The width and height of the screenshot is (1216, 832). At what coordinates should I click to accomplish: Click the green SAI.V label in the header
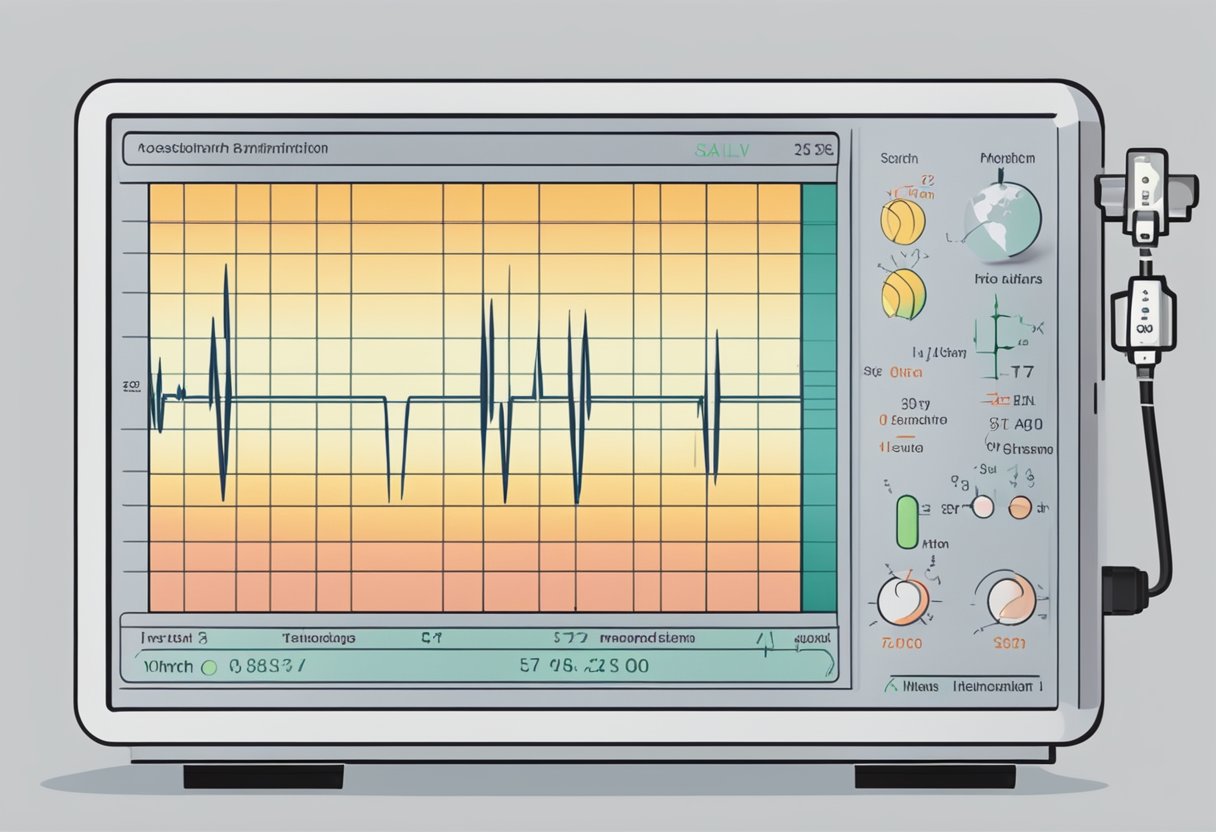(x=721, y=150)
